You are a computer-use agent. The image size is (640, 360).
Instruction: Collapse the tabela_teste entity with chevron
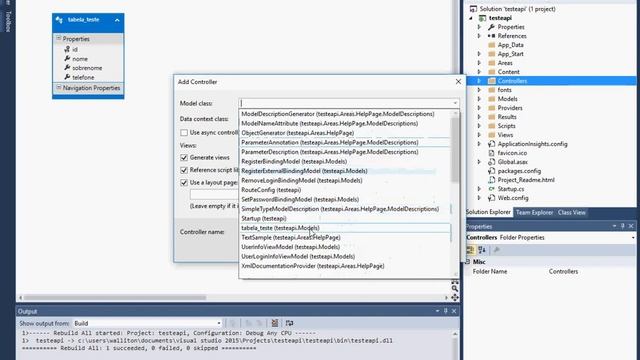click(117, 20)
